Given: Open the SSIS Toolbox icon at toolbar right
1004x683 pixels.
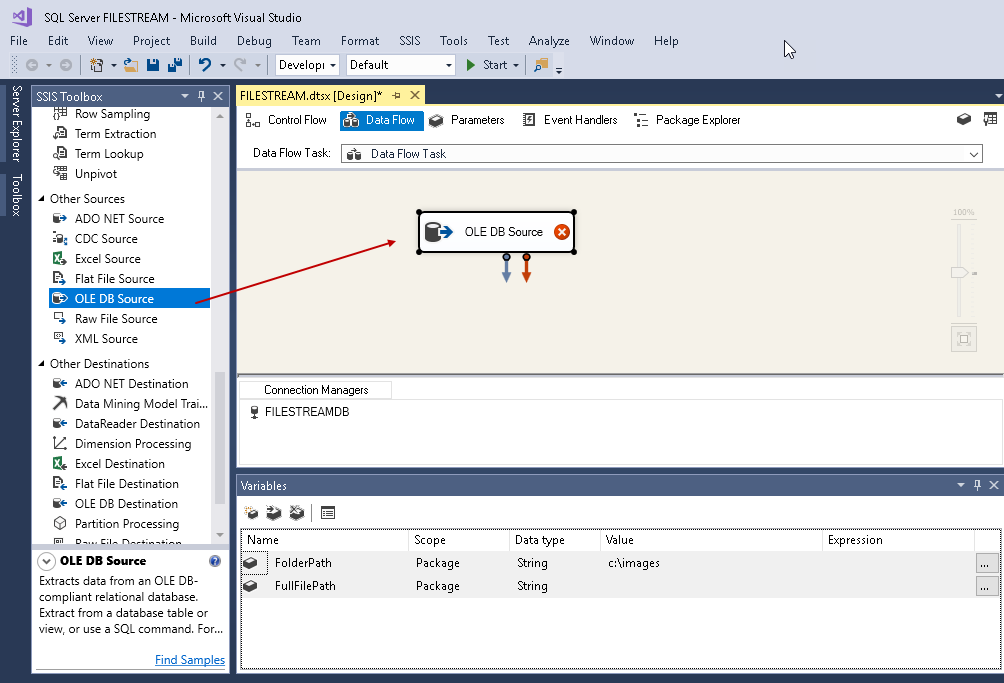Looking at the screenshot, I should (990, 120).
